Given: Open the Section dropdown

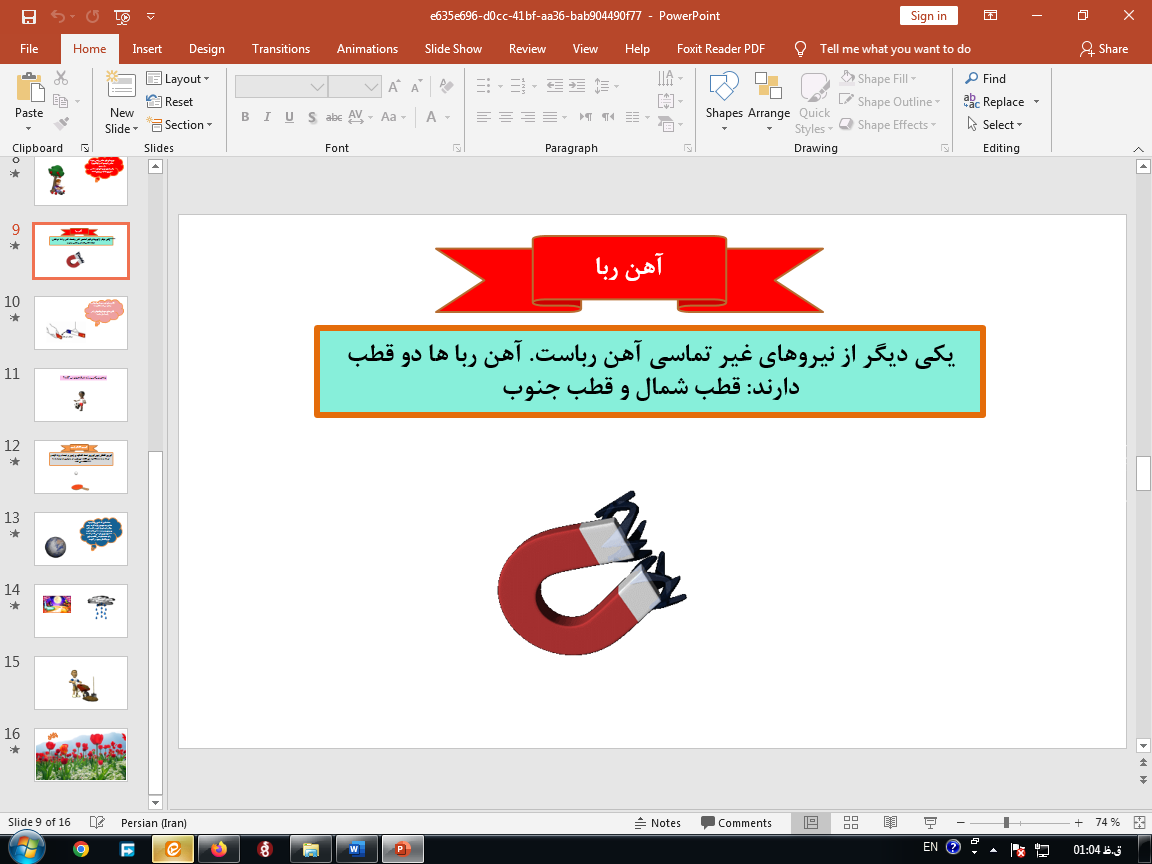Looking at the screenshot, I should [179, 125].
